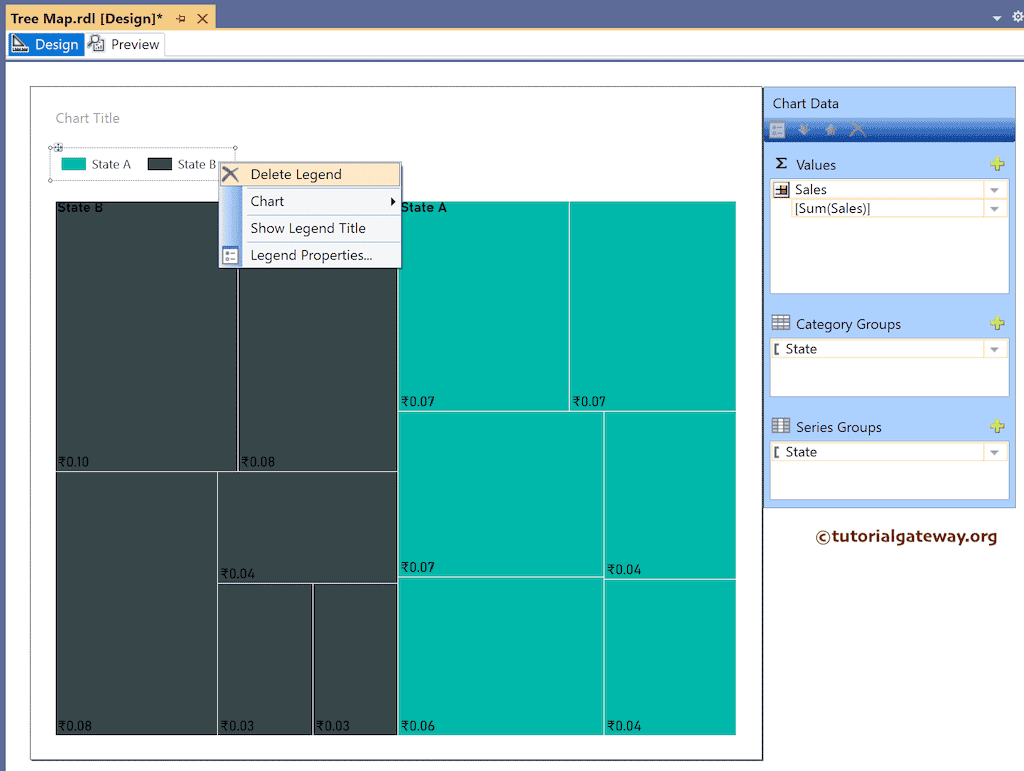Open the Chart submenu entry
This screenshot has width=1024, height=771.
[x=310, y=201]
